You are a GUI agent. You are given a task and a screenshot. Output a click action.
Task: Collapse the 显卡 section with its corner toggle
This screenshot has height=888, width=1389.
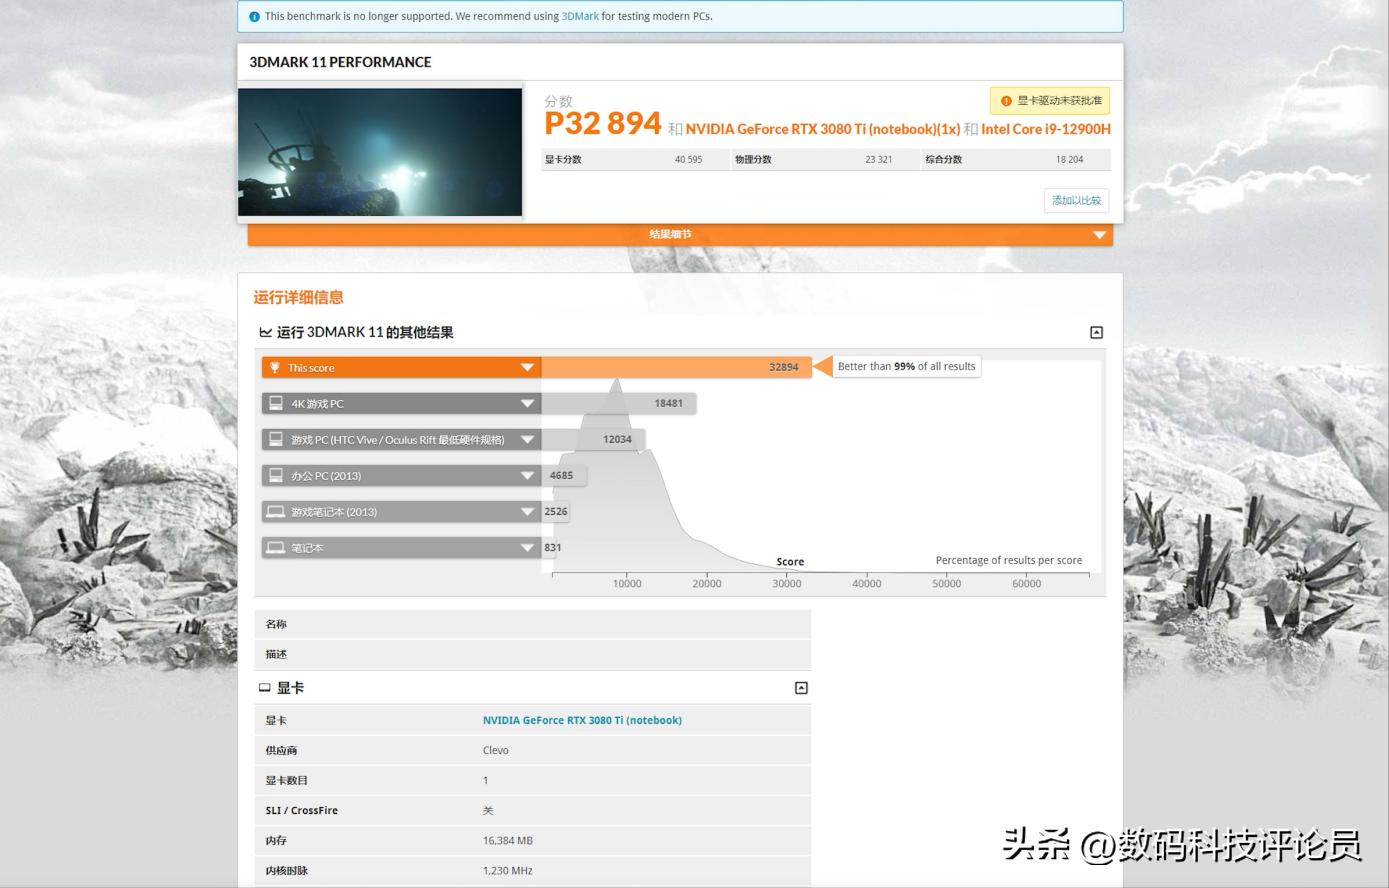coord(800,687)
